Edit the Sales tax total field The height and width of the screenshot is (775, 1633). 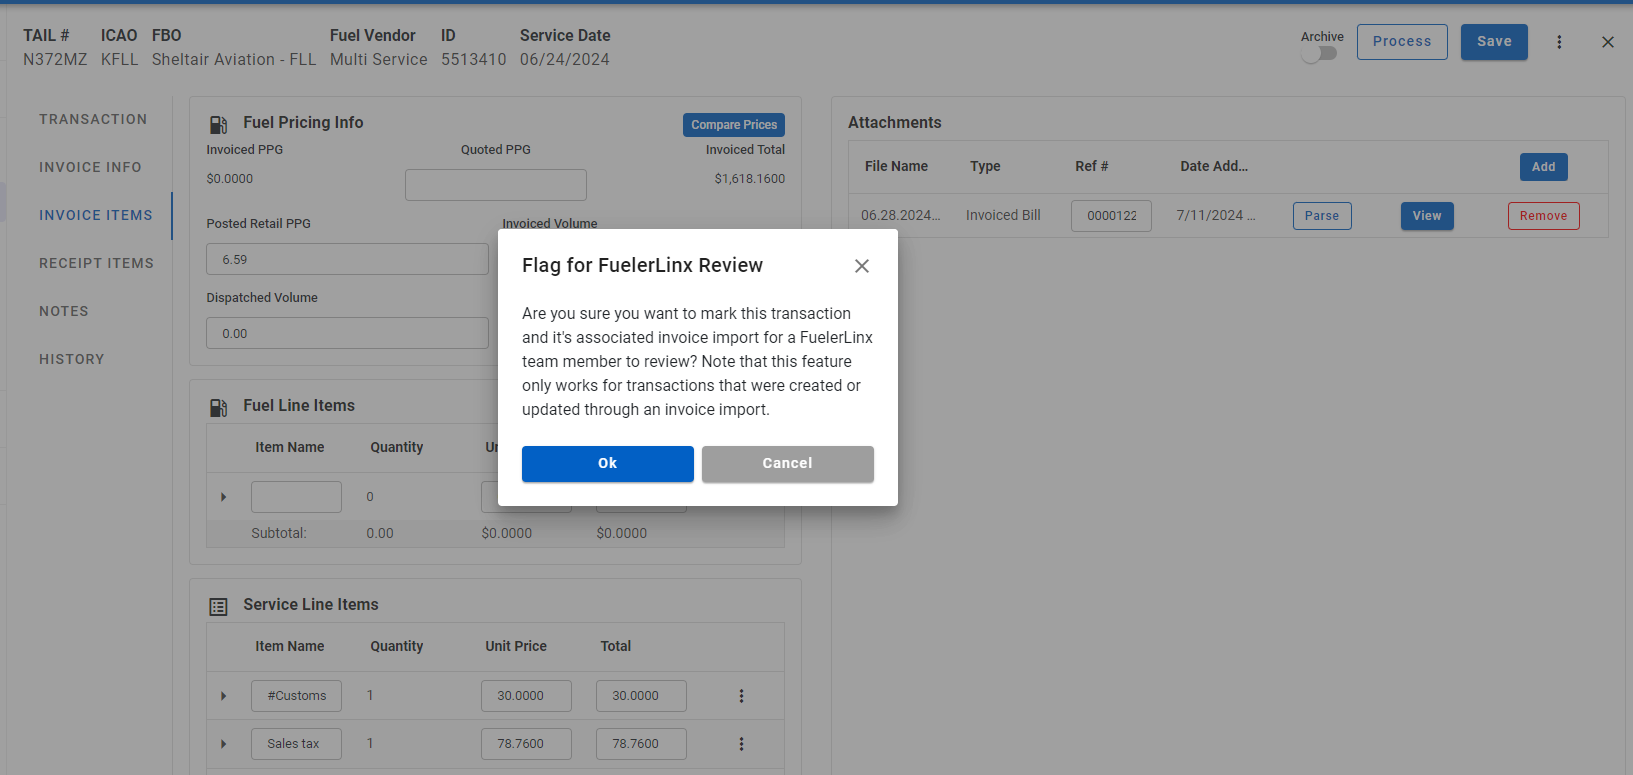coord(641,744)
